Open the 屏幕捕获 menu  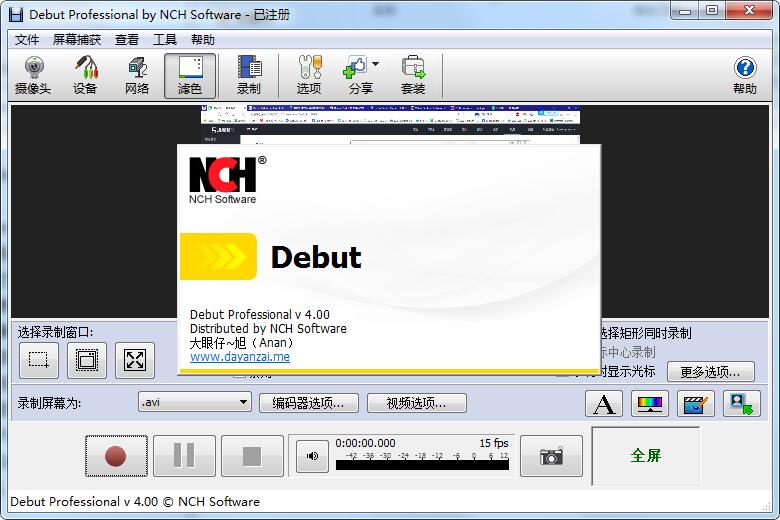[77, 40]
